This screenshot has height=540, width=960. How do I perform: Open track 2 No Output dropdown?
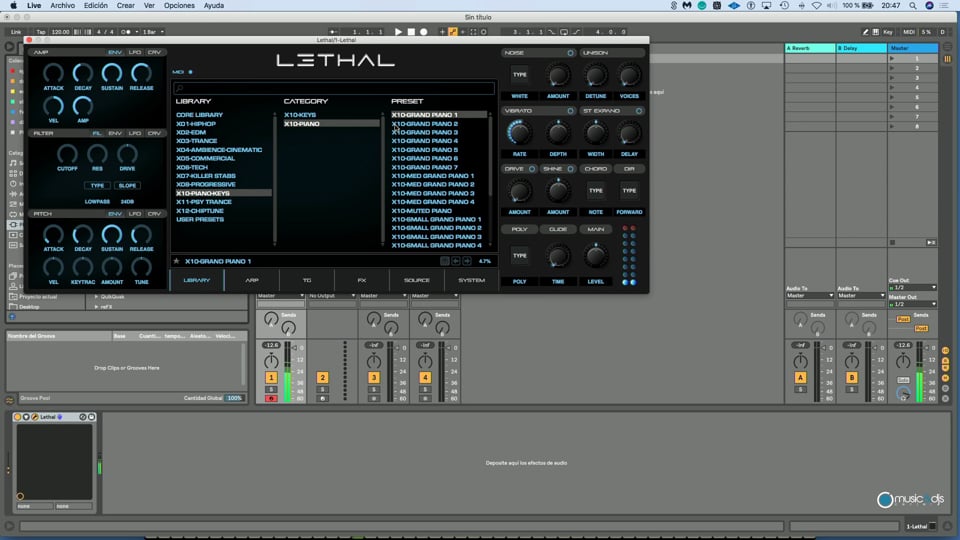(x=332, y=296)
